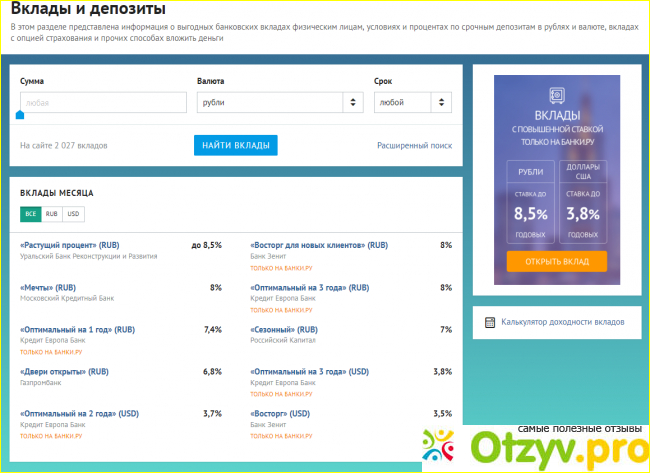Click the calculator icon beside deposit calculator

pos(490,322)
